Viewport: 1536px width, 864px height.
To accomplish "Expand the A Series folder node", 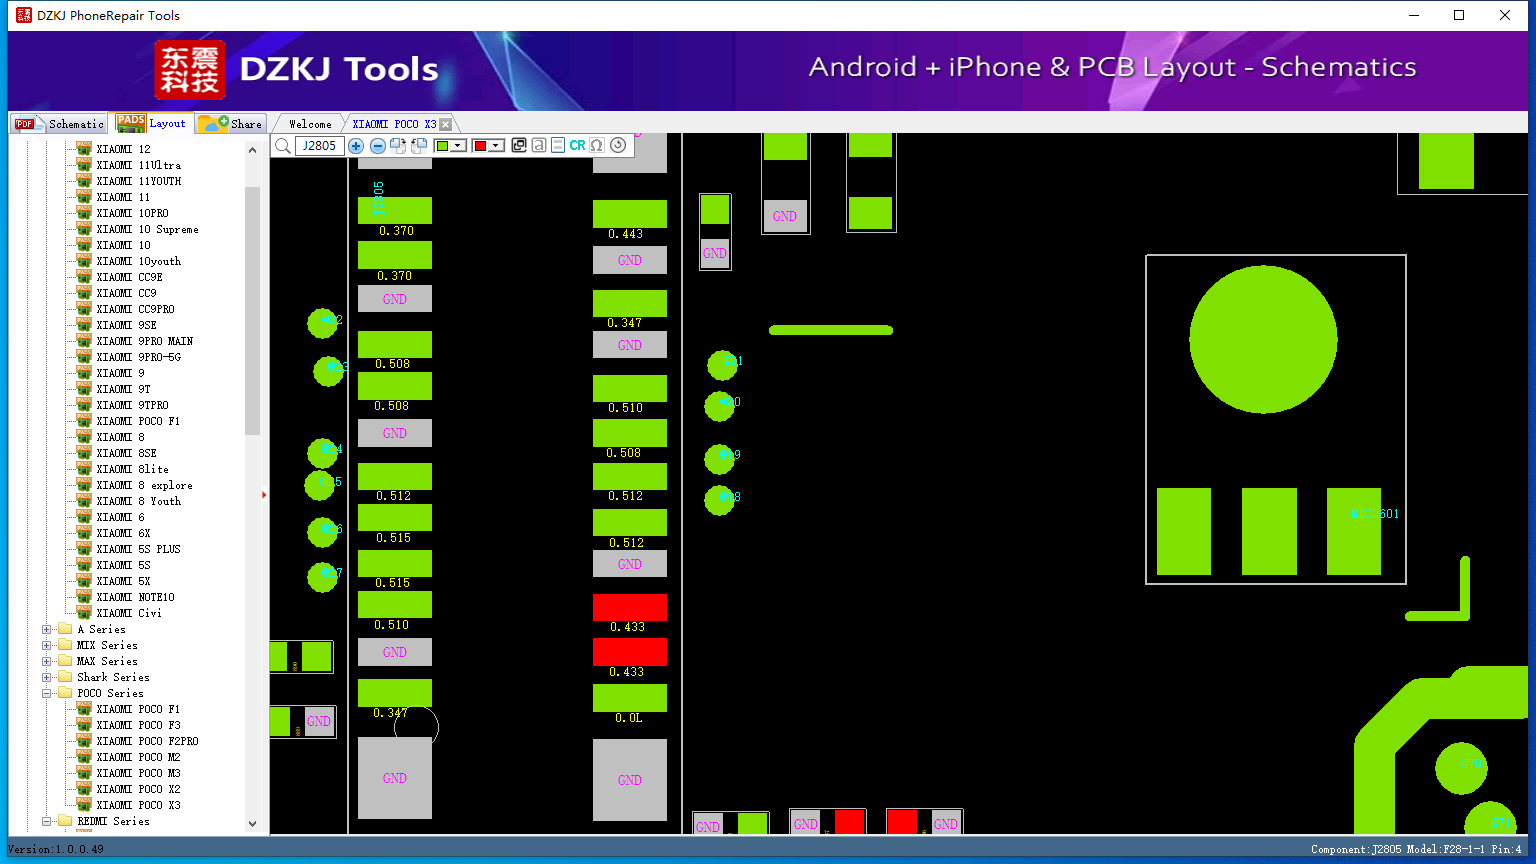I will [x=47, y=629].
